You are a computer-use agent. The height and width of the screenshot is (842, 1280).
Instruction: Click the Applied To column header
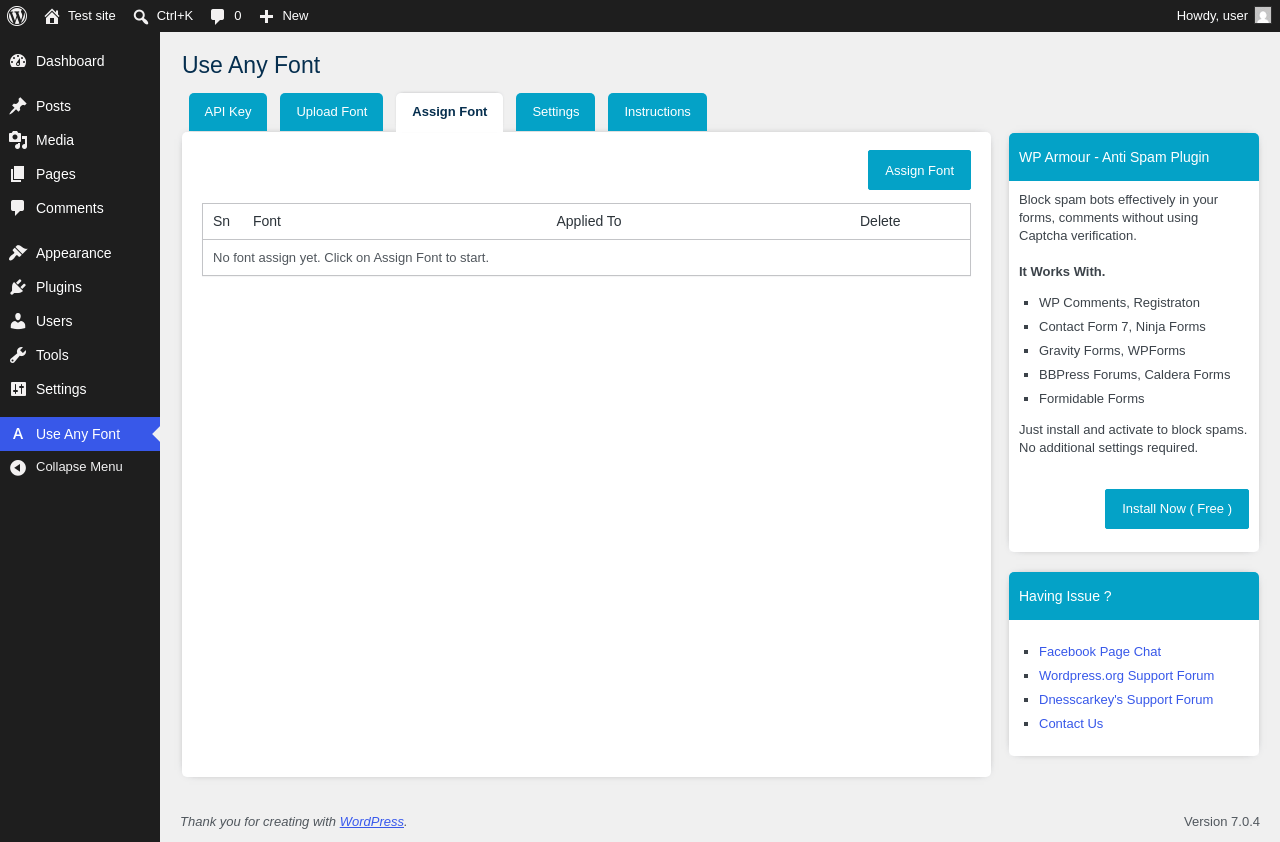coord(589,222)
